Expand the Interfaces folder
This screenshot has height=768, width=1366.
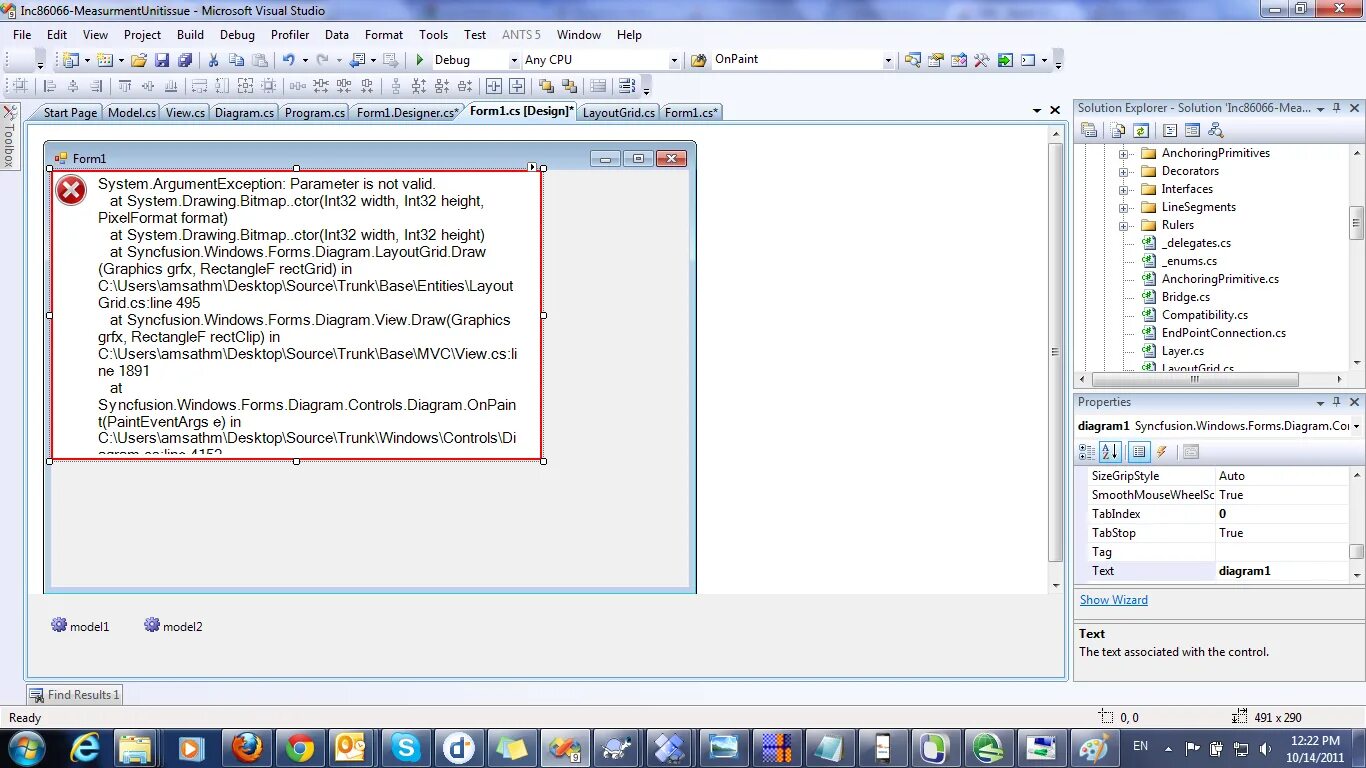[1123, 190]
